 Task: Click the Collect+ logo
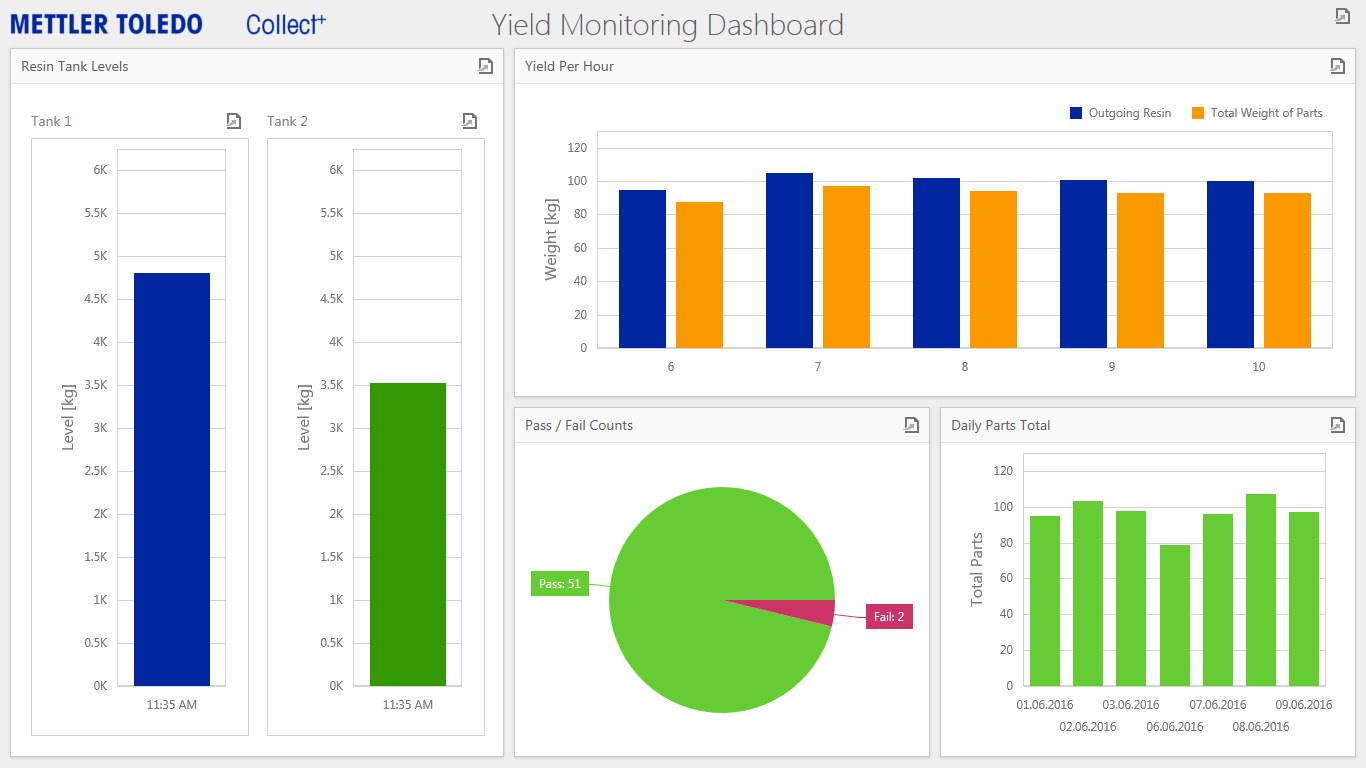coord(286,24)
